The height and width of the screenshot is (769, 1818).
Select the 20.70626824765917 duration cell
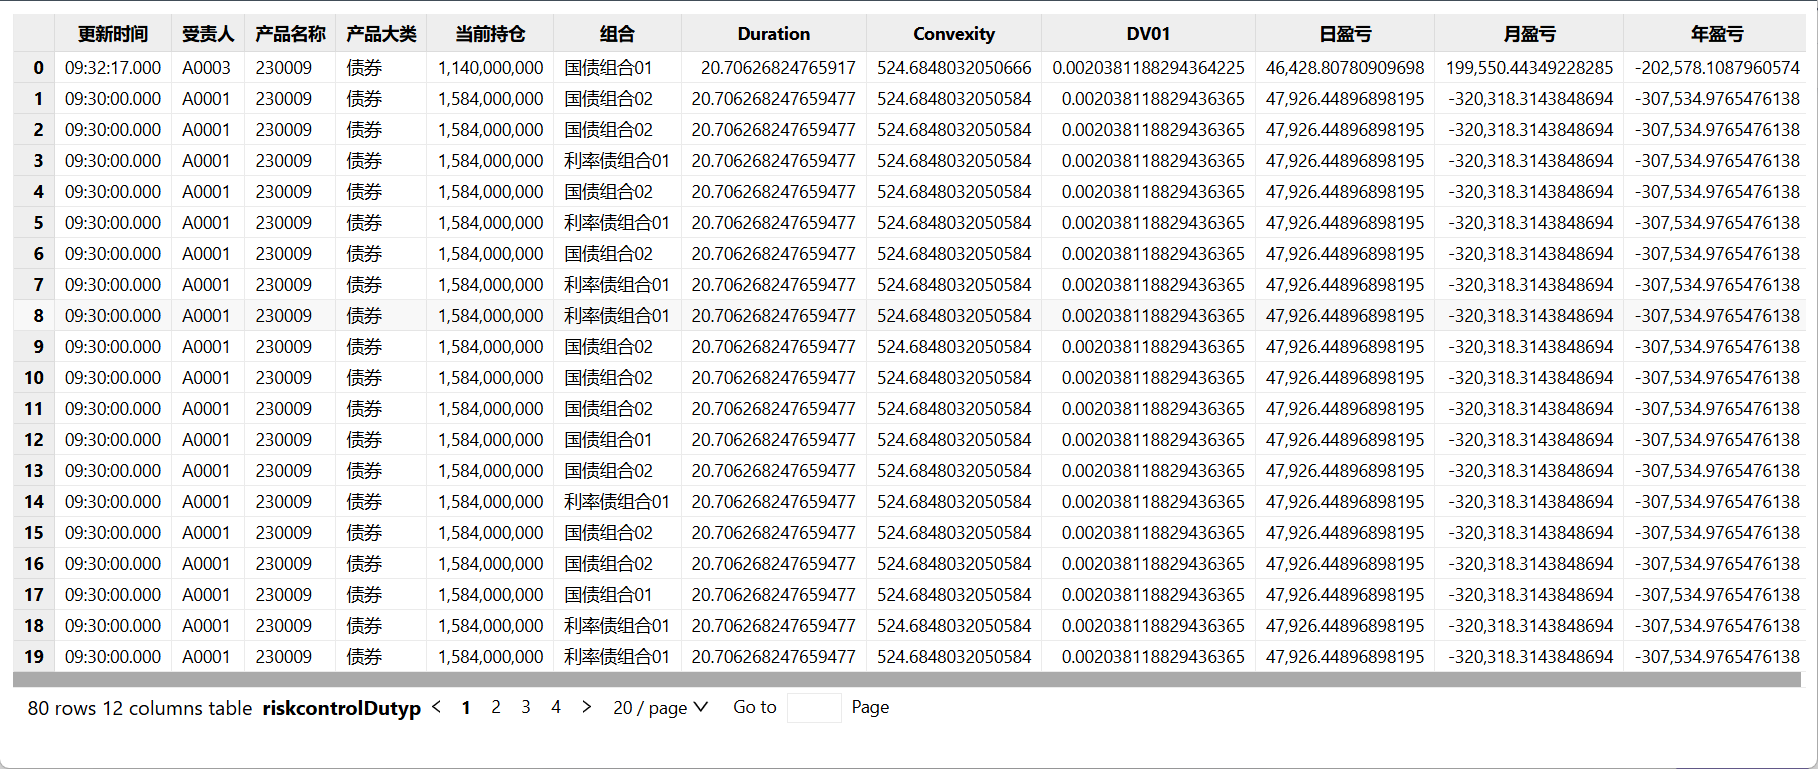[774, 68]
